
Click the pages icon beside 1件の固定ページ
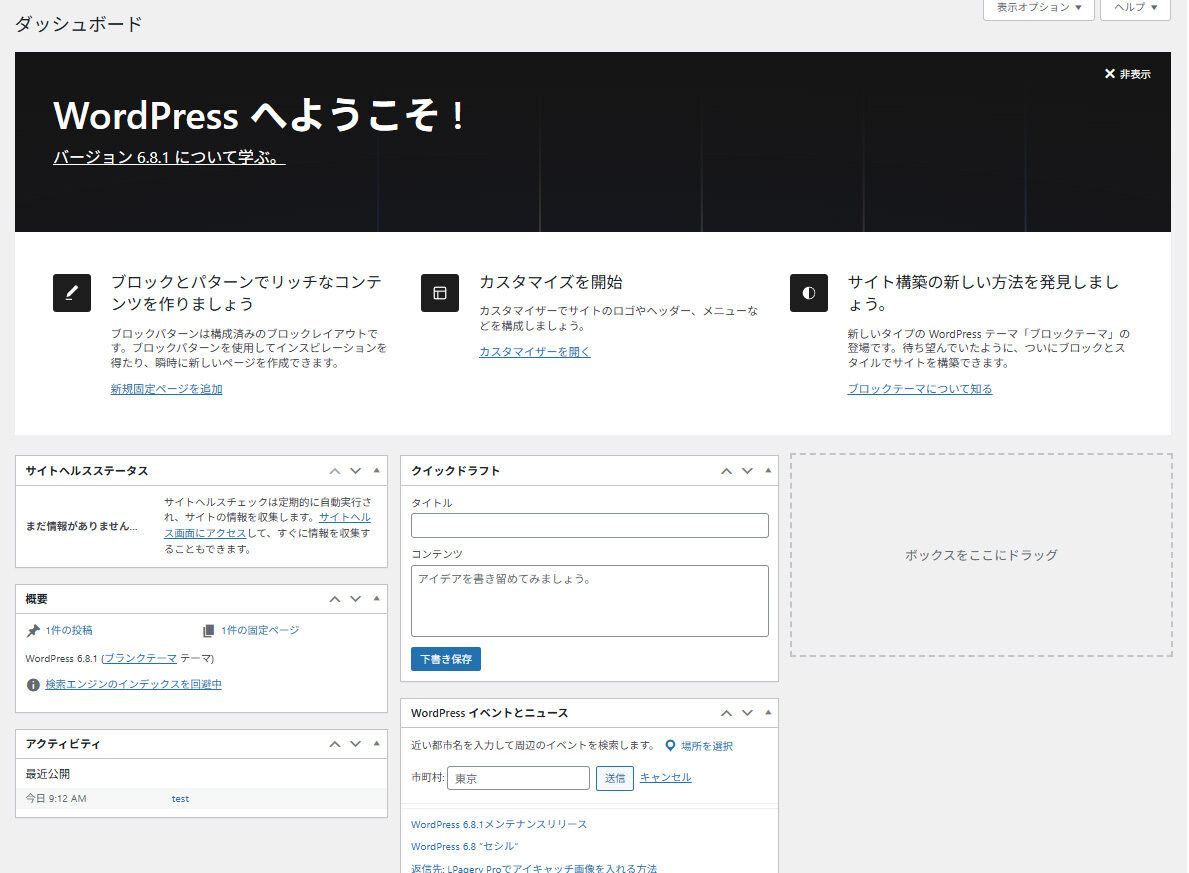(x=209, y=630)
